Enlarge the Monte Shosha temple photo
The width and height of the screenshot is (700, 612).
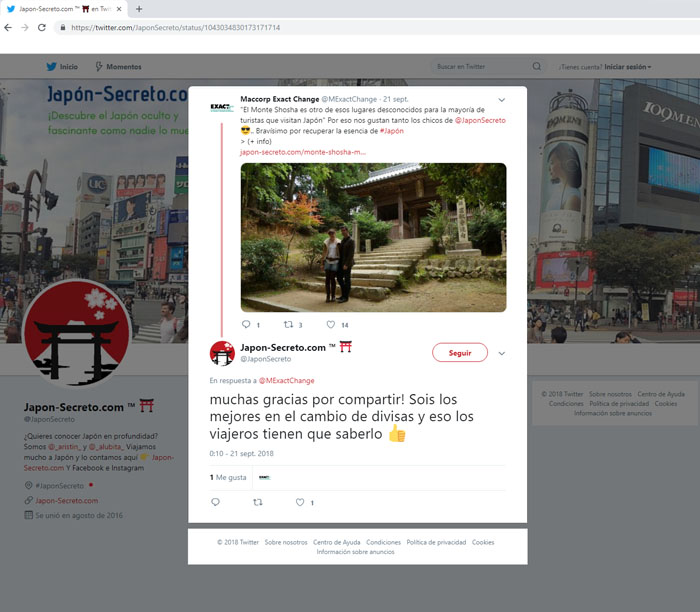373,237
